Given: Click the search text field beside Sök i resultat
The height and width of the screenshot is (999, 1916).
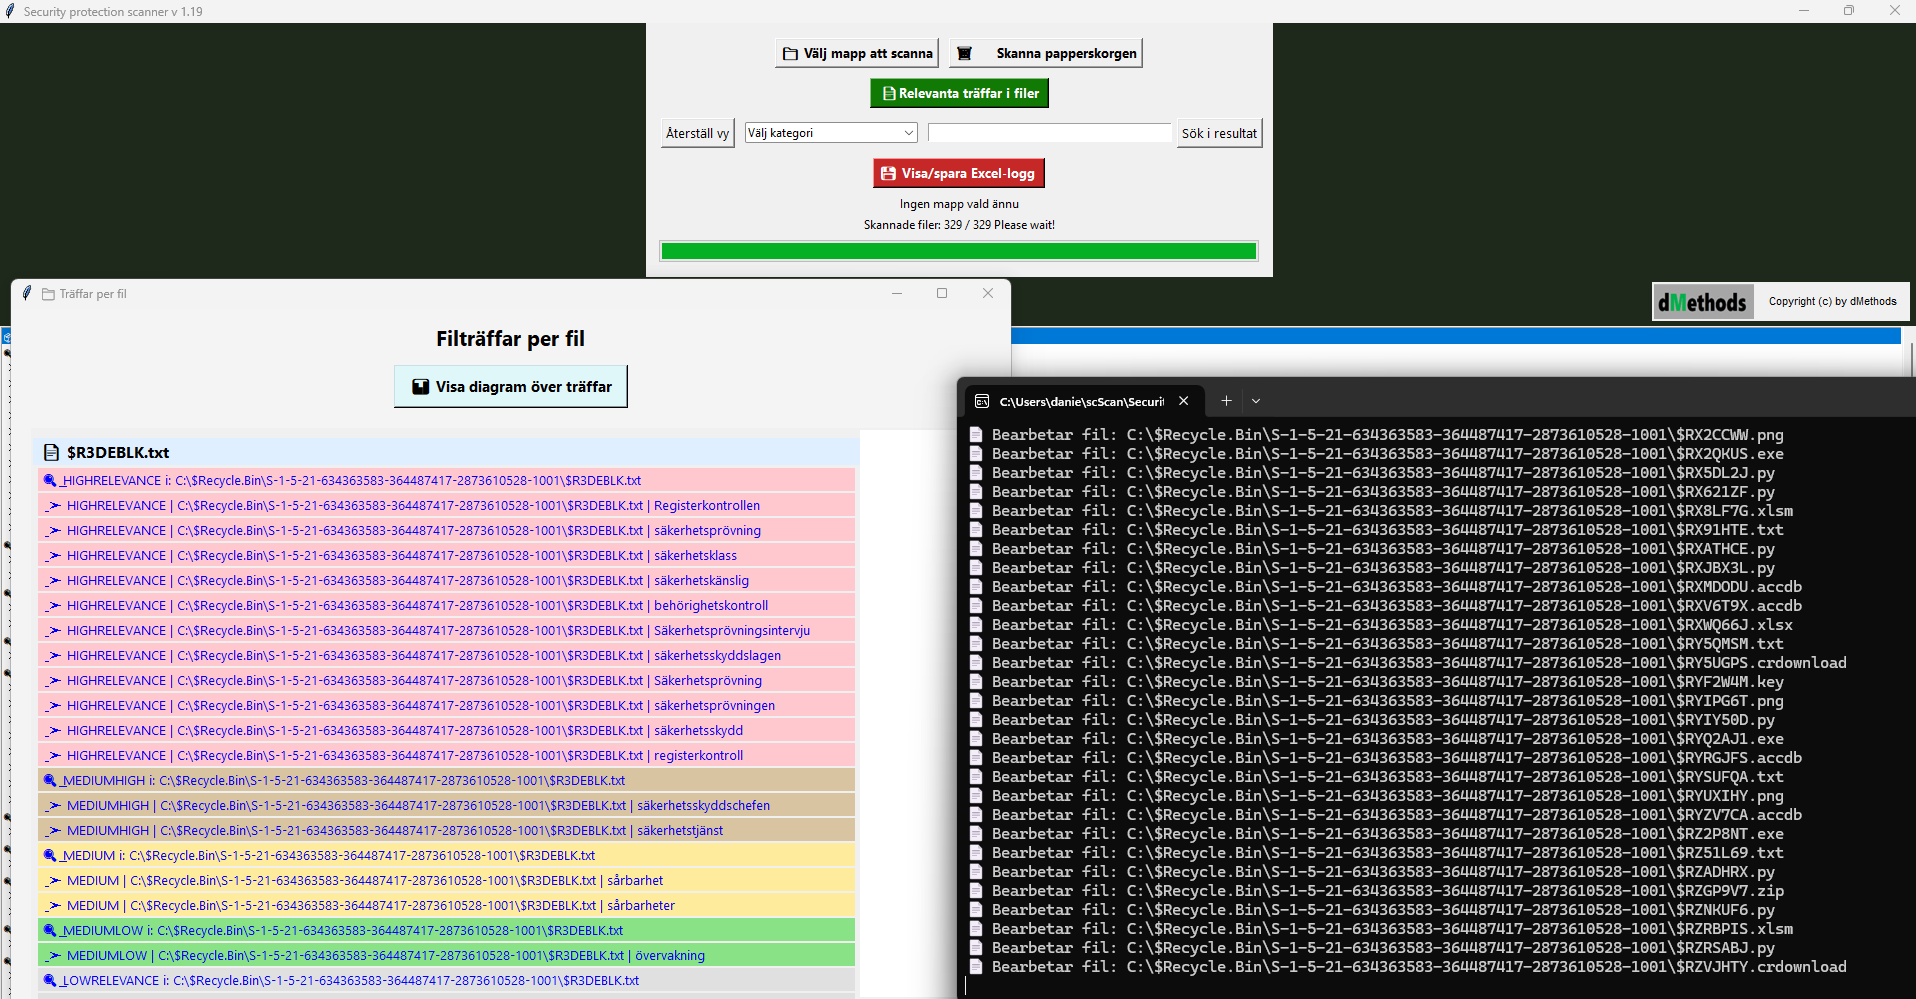Looking at the screenshot, I should tap(1048, 133).
